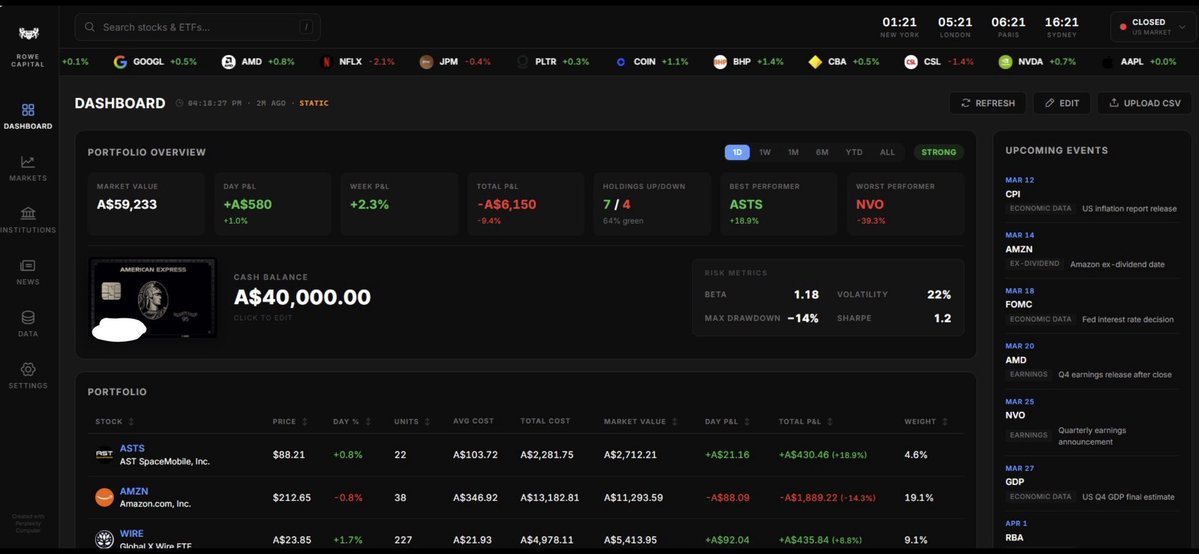1199x554 pixels.
Task: Open the AMZN ticker link
Action: (x=134, y=491)
